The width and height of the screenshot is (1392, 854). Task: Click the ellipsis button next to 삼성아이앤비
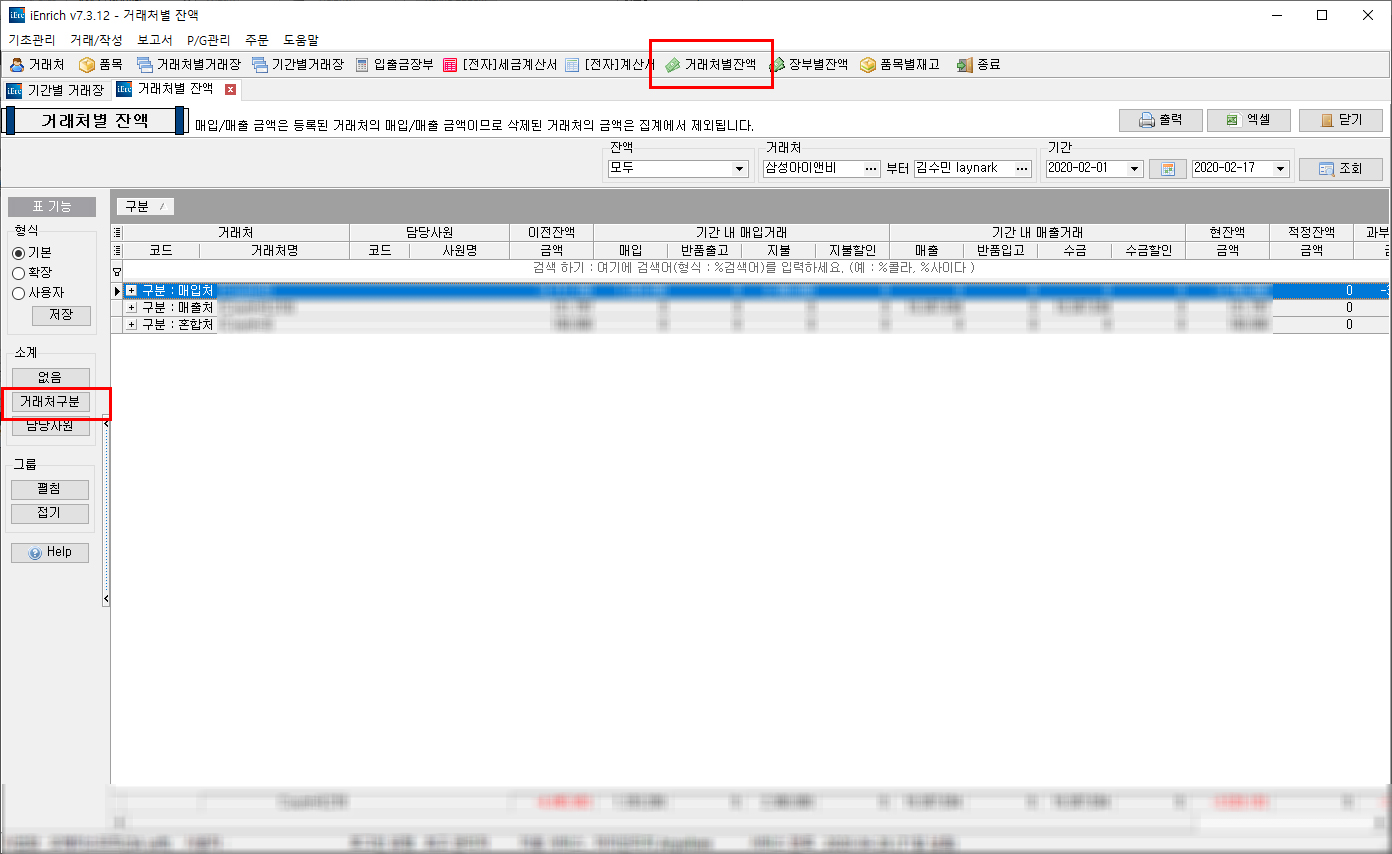point(871,169)
